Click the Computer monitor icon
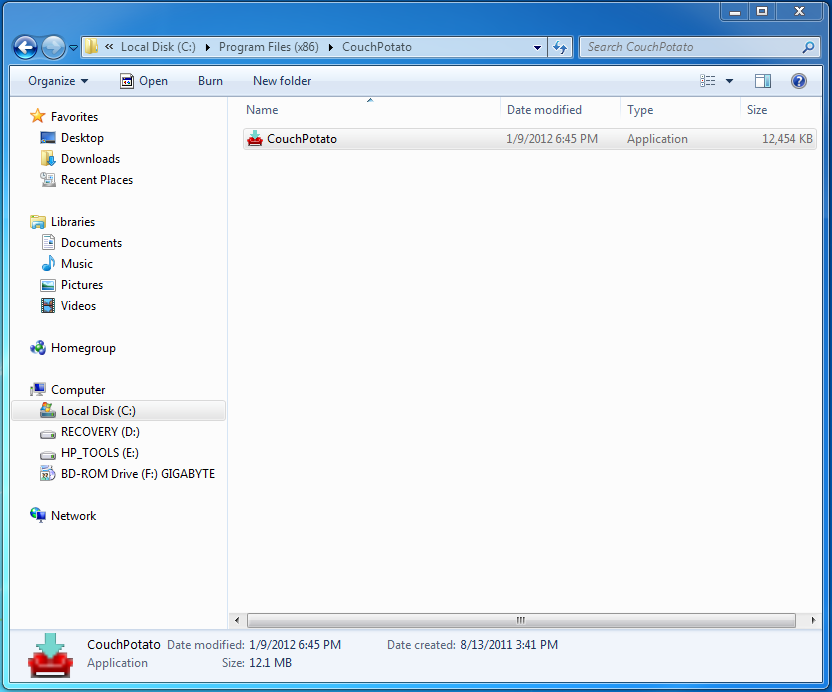This screenshot has height=692, width=832. point(38,390)
